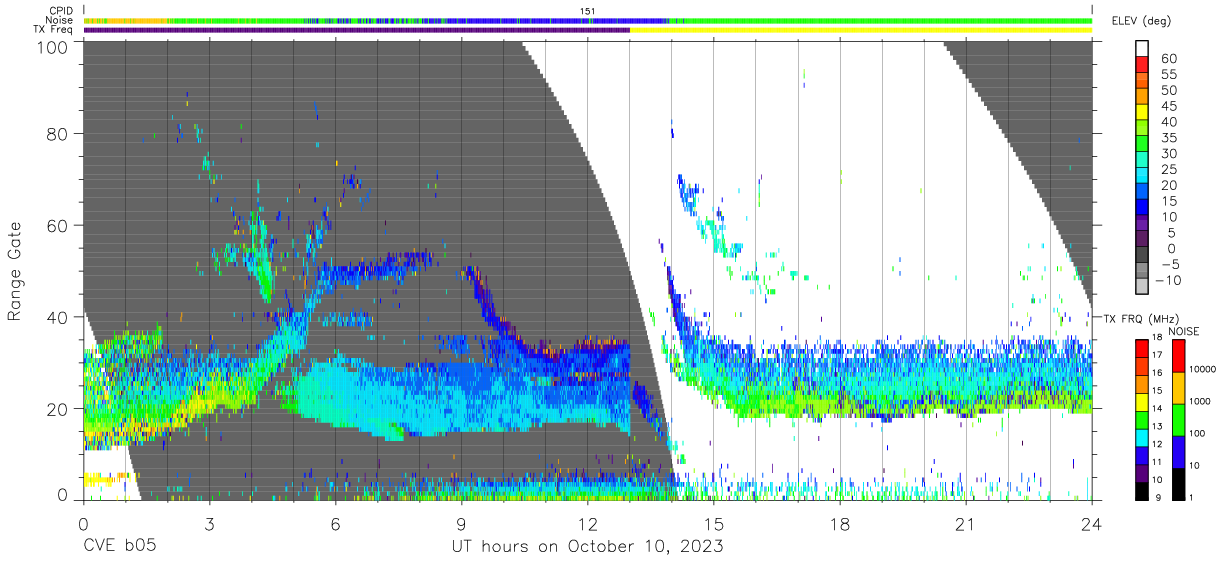The width and height of the screenshot is (1228, 567).
Task: Click the CPID value "151"
Action: point(588,11)
